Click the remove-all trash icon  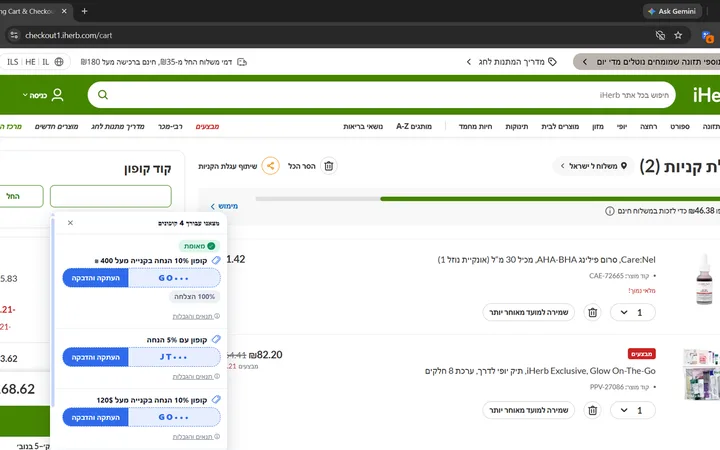(x=329, y=166)
